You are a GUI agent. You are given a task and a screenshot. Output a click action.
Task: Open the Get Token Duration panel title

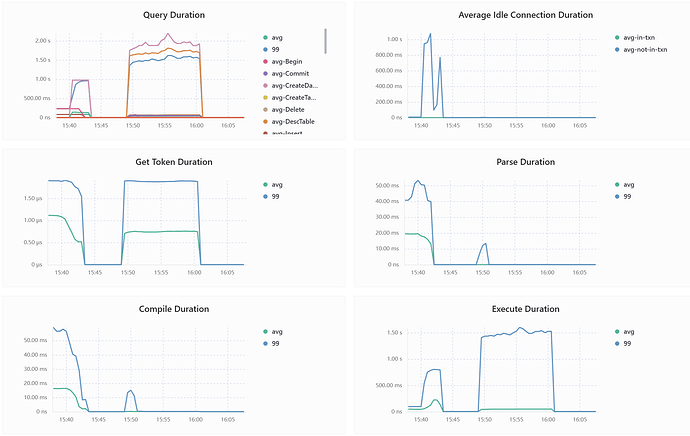point(174,162)
